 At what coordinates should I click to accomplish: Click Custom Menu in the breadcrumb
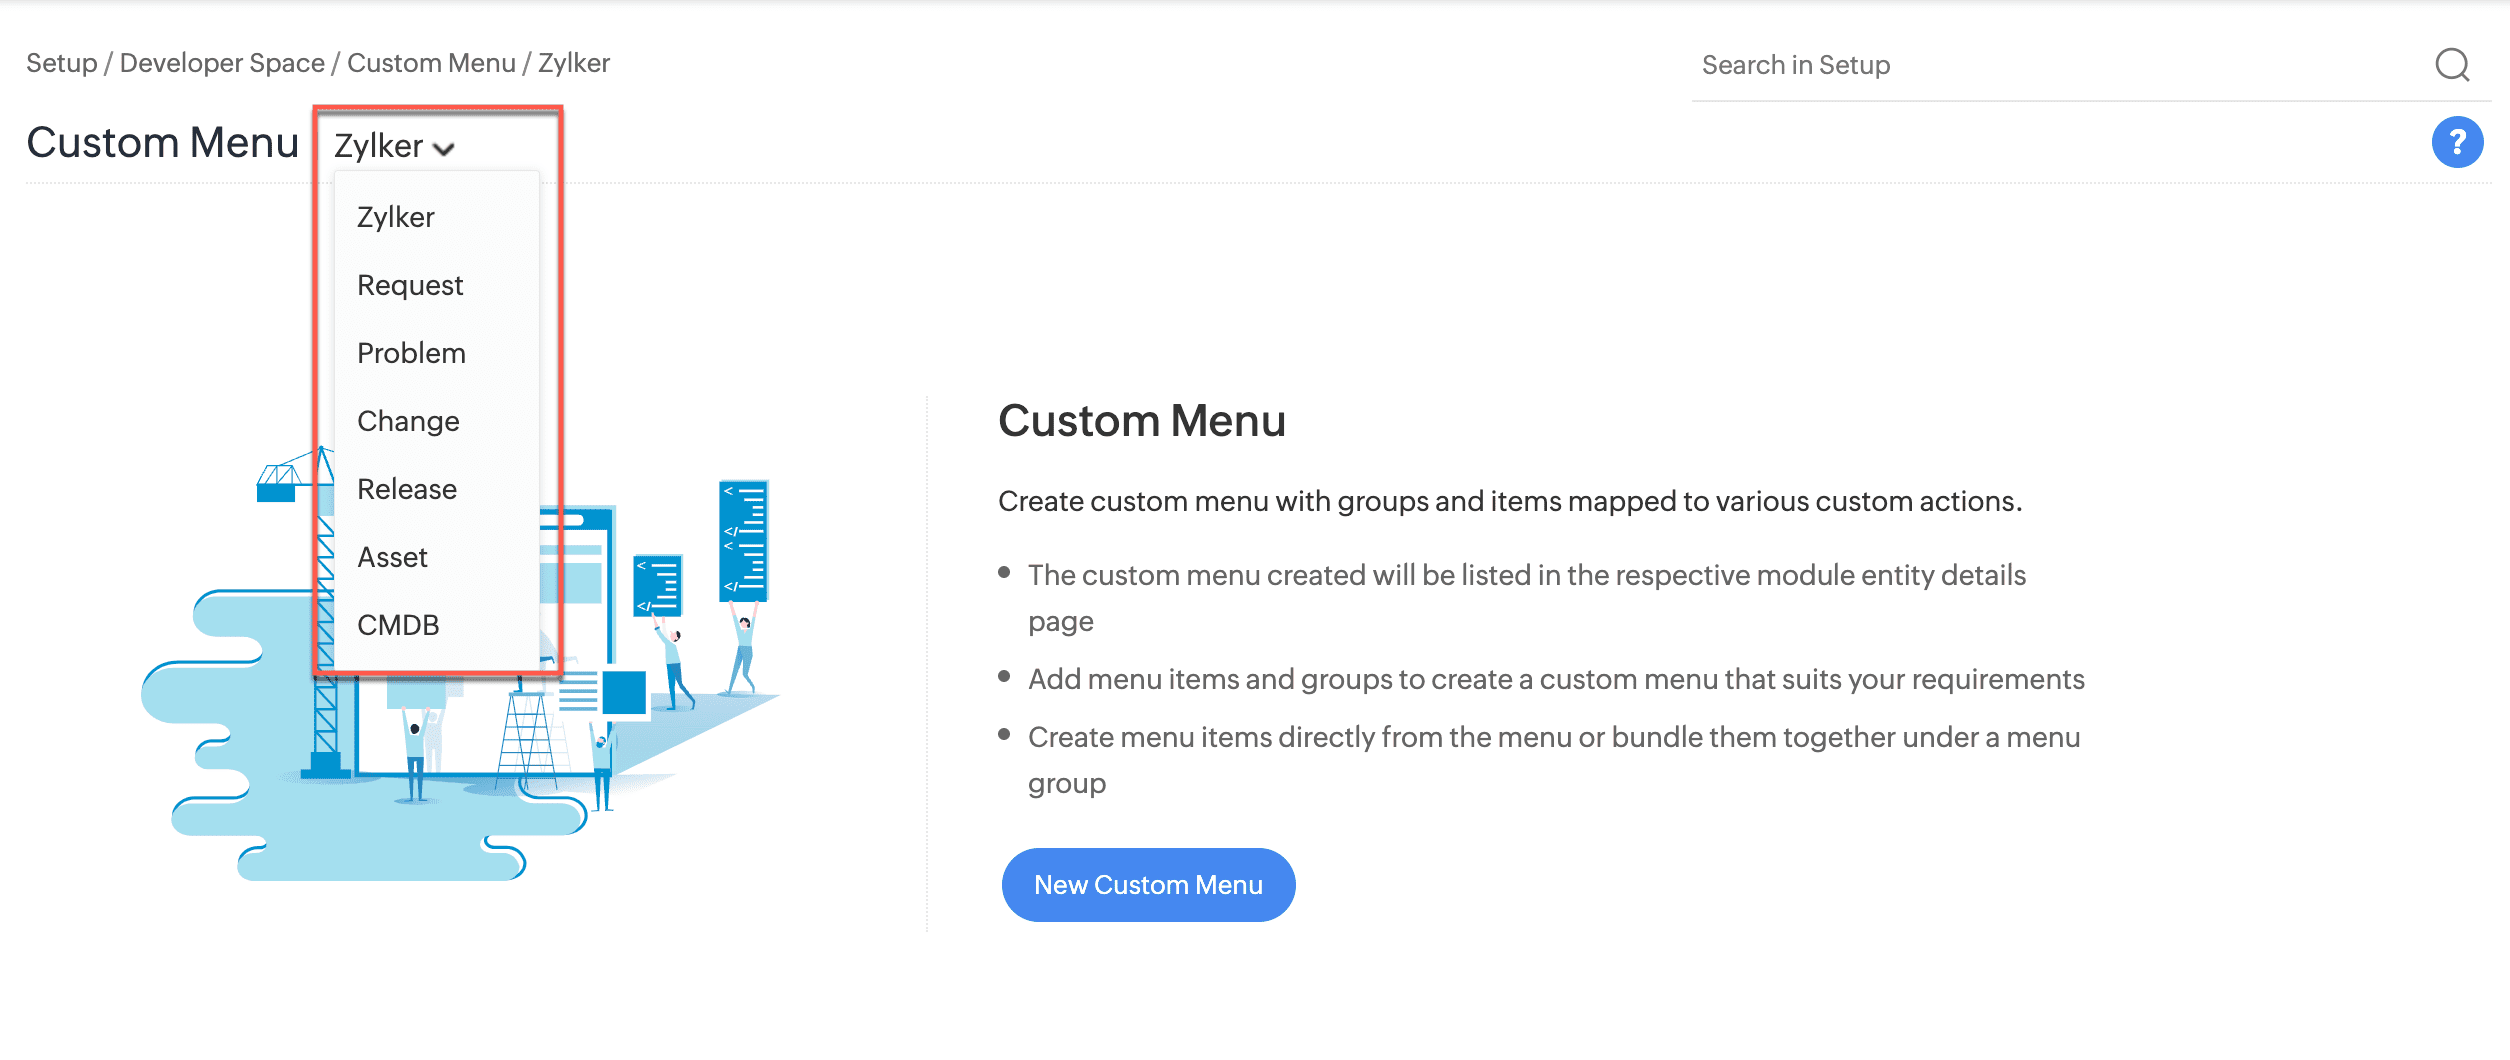(x=431, y=63)
